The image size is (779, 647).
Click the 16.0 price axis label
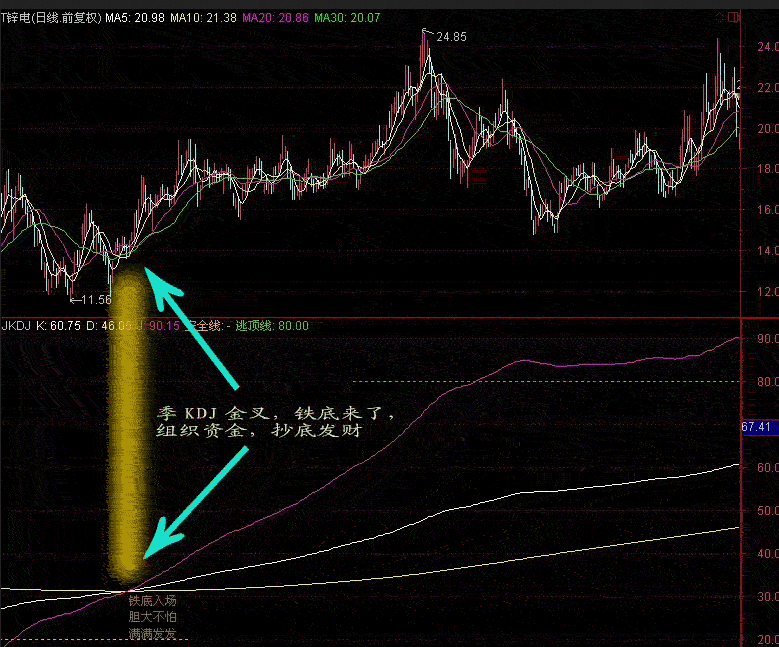point(768,210)
